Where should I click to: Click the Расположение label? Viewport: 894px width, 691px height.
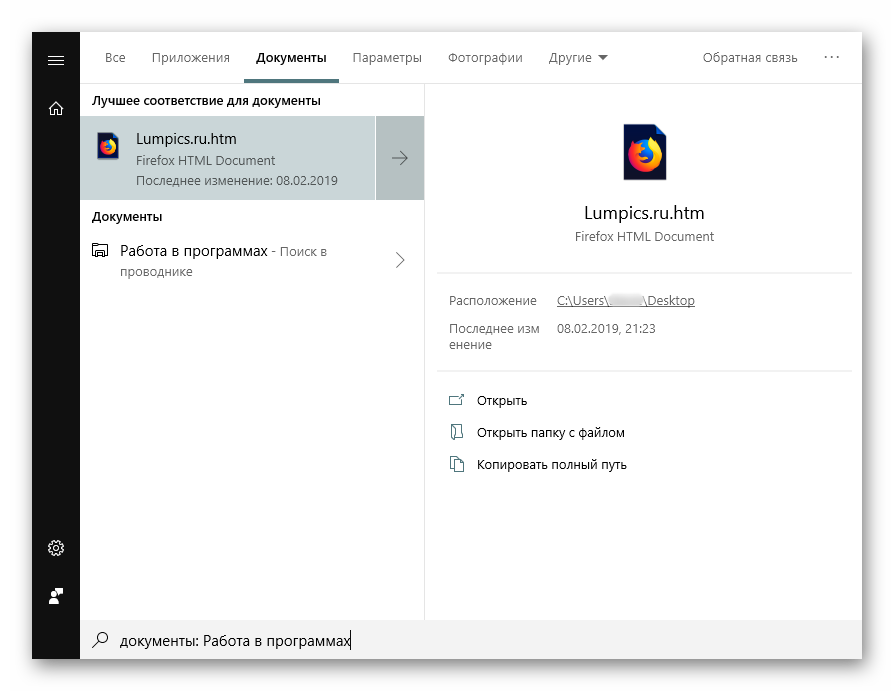(x=493, y=300)
